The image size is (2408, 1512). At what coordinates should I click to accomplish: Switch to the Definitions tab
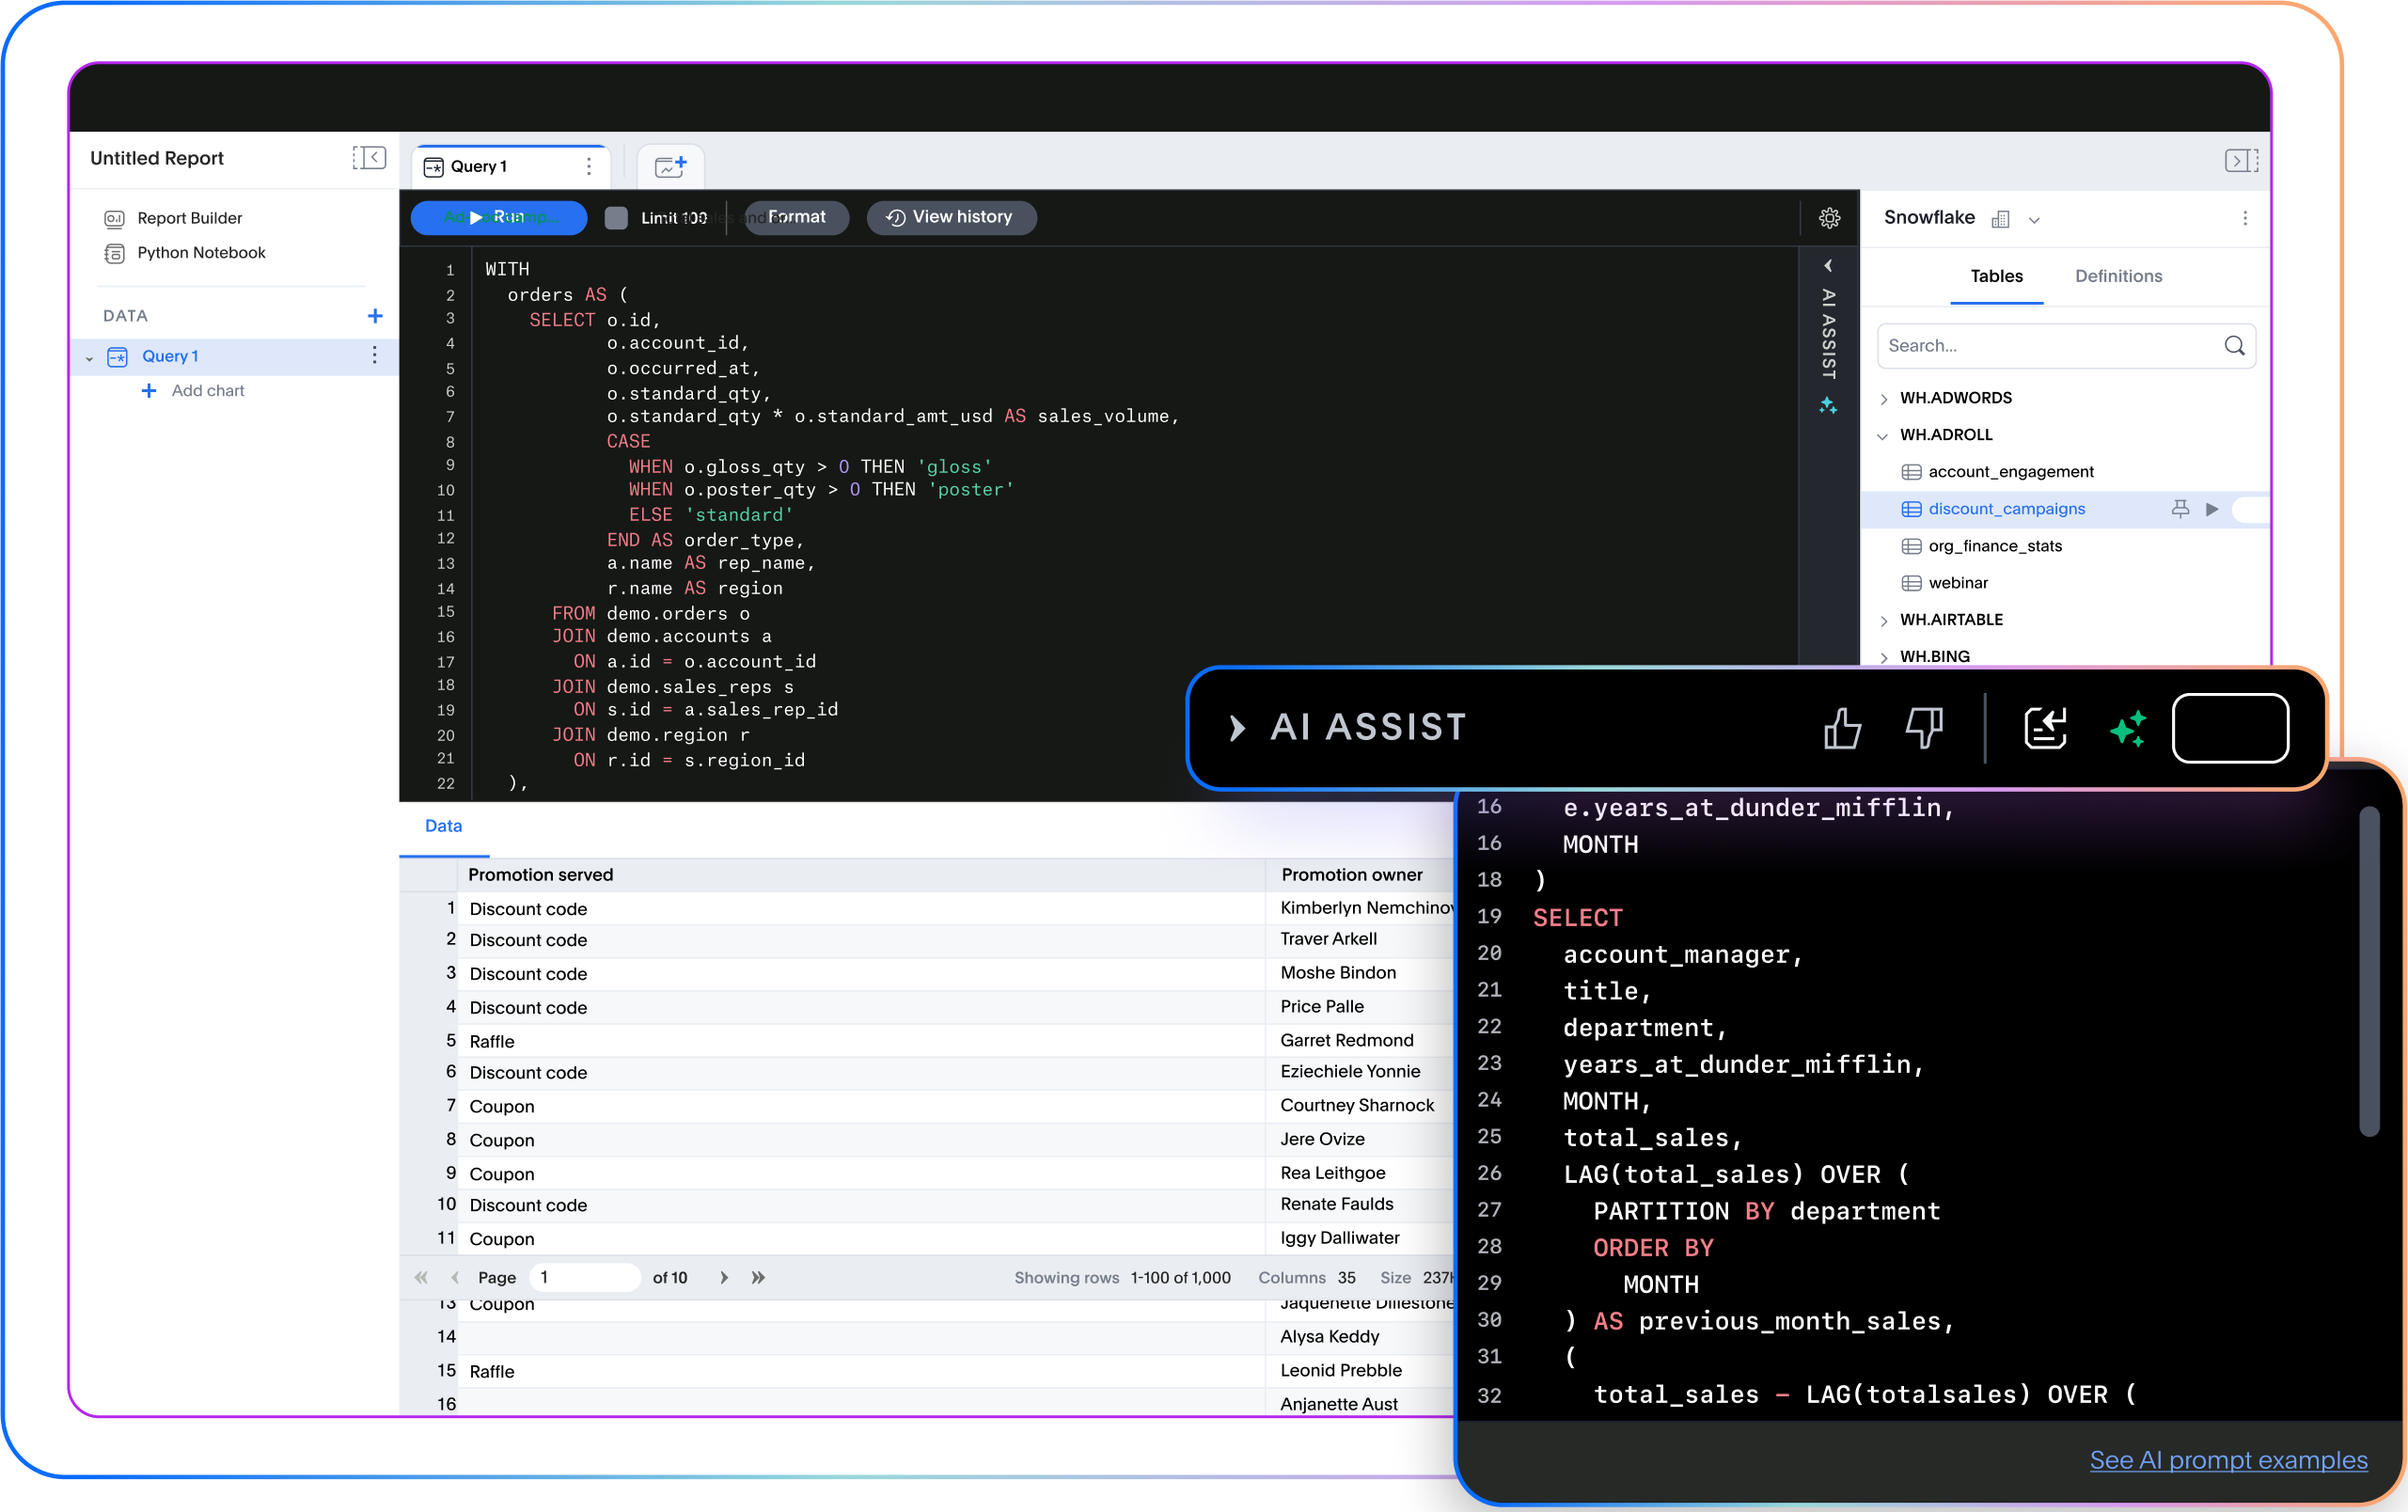[x=2117, y=276]
